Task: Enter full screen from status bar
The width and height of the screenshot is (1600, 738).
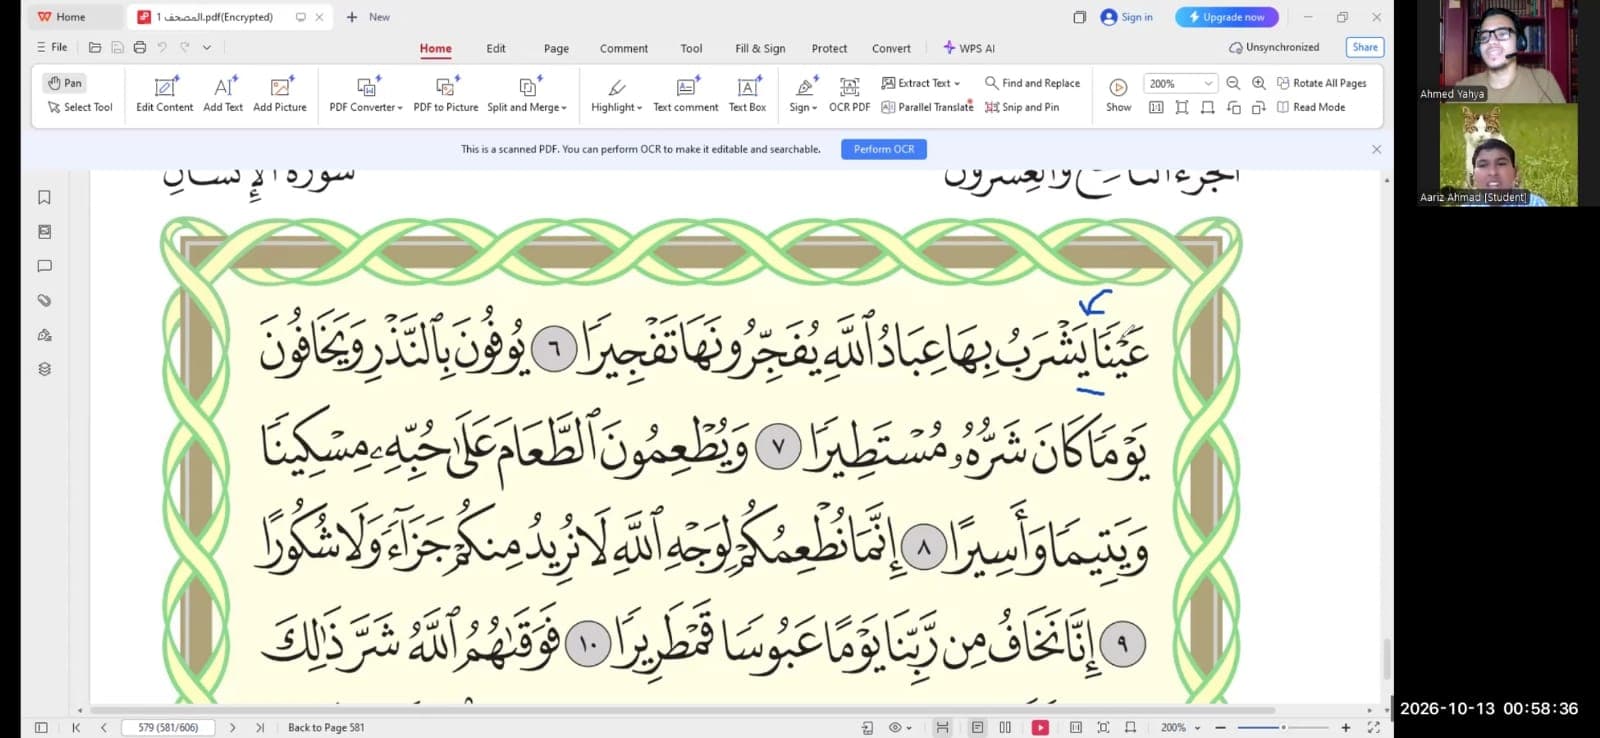Action: 1373,727
